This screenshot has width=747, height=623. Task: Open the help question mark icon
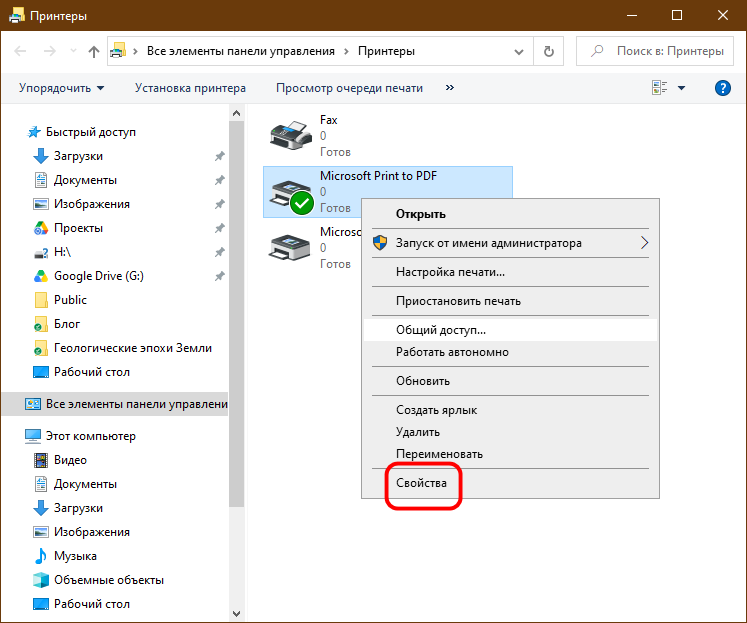click(x=723, y=88)
